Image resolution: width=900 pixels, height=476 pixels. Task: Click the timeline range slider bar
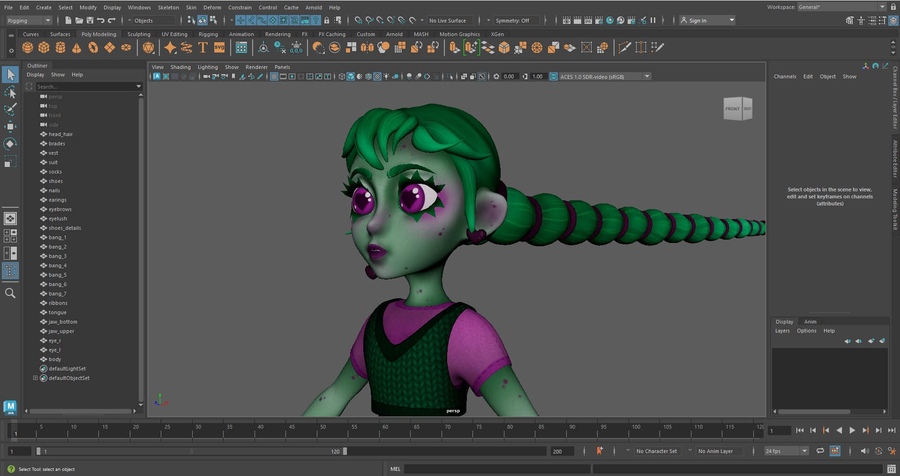[190, 451]
